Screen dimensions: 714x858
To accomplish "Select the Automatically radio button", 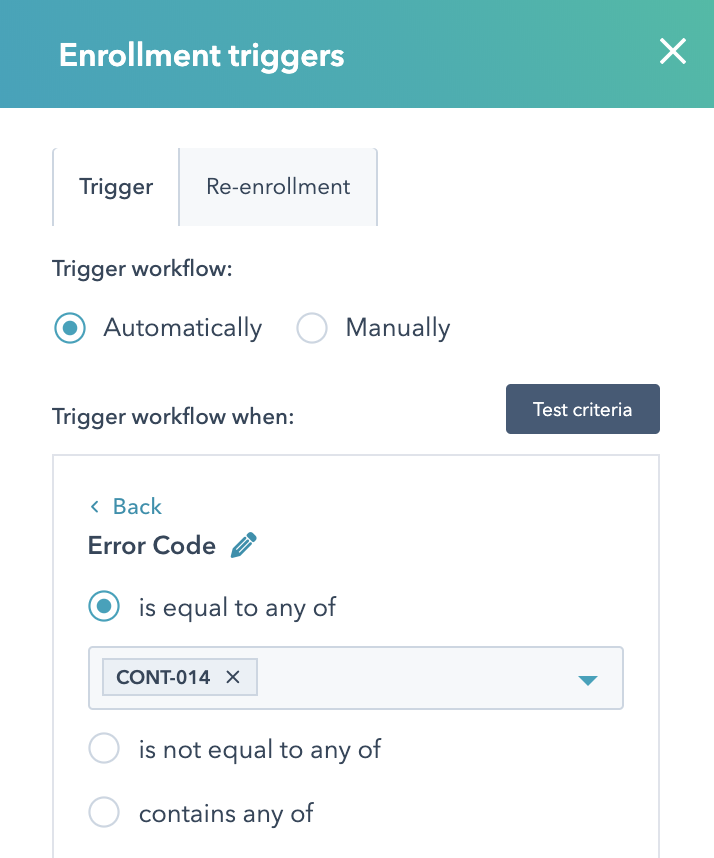I will coord(70,328).
